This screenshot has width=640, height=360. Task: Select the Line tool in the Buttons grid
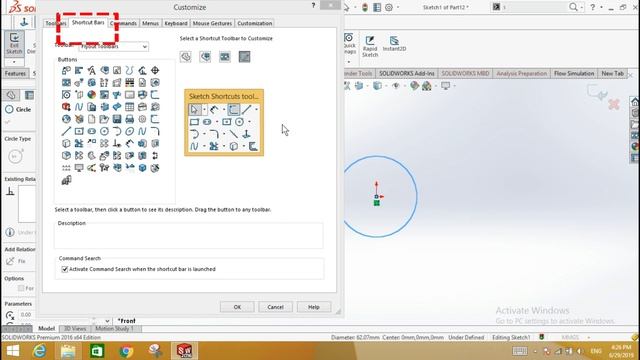[66, 131]
